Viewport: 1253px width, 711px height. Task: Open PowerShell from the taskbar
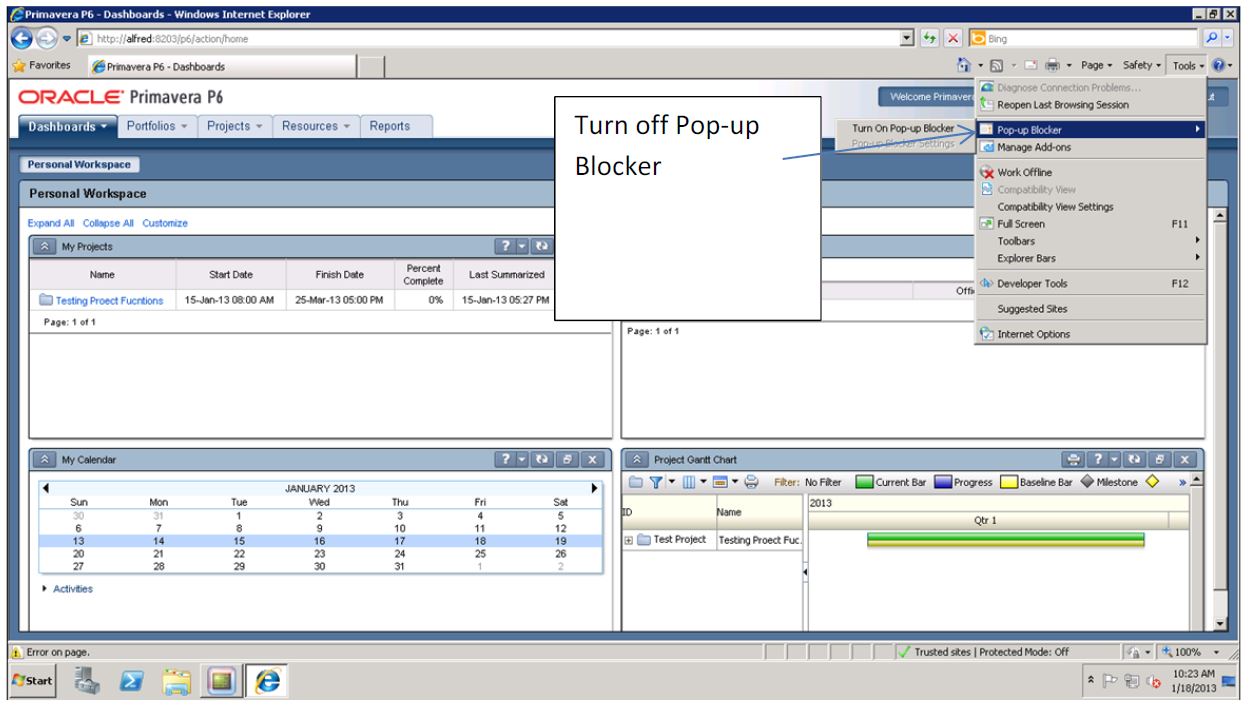[x=133, y=680]
